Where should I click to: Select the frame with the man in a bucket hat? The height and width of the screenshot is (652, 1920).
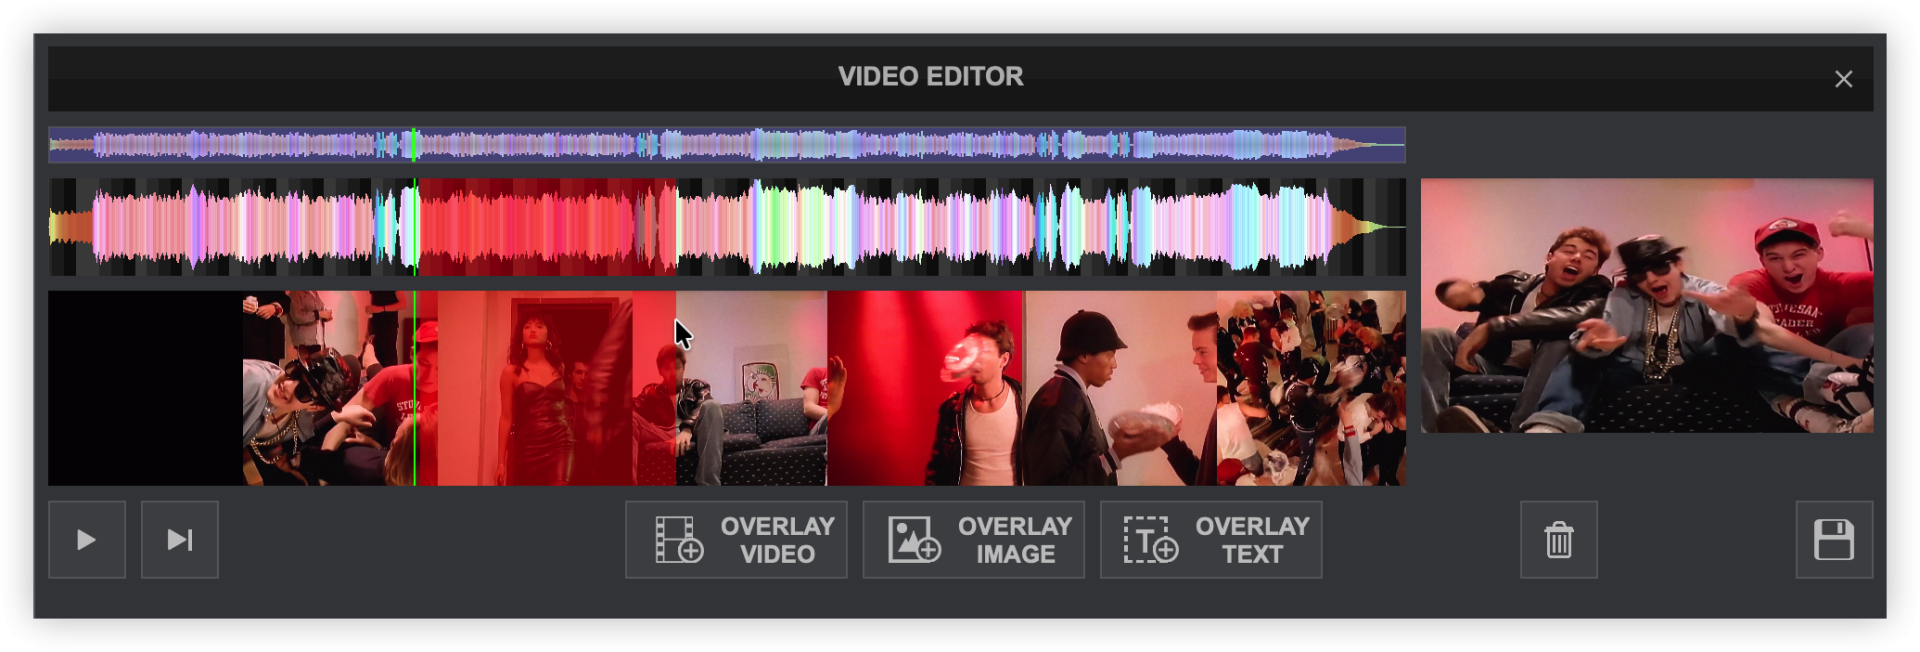click(x=1120, y=388)
